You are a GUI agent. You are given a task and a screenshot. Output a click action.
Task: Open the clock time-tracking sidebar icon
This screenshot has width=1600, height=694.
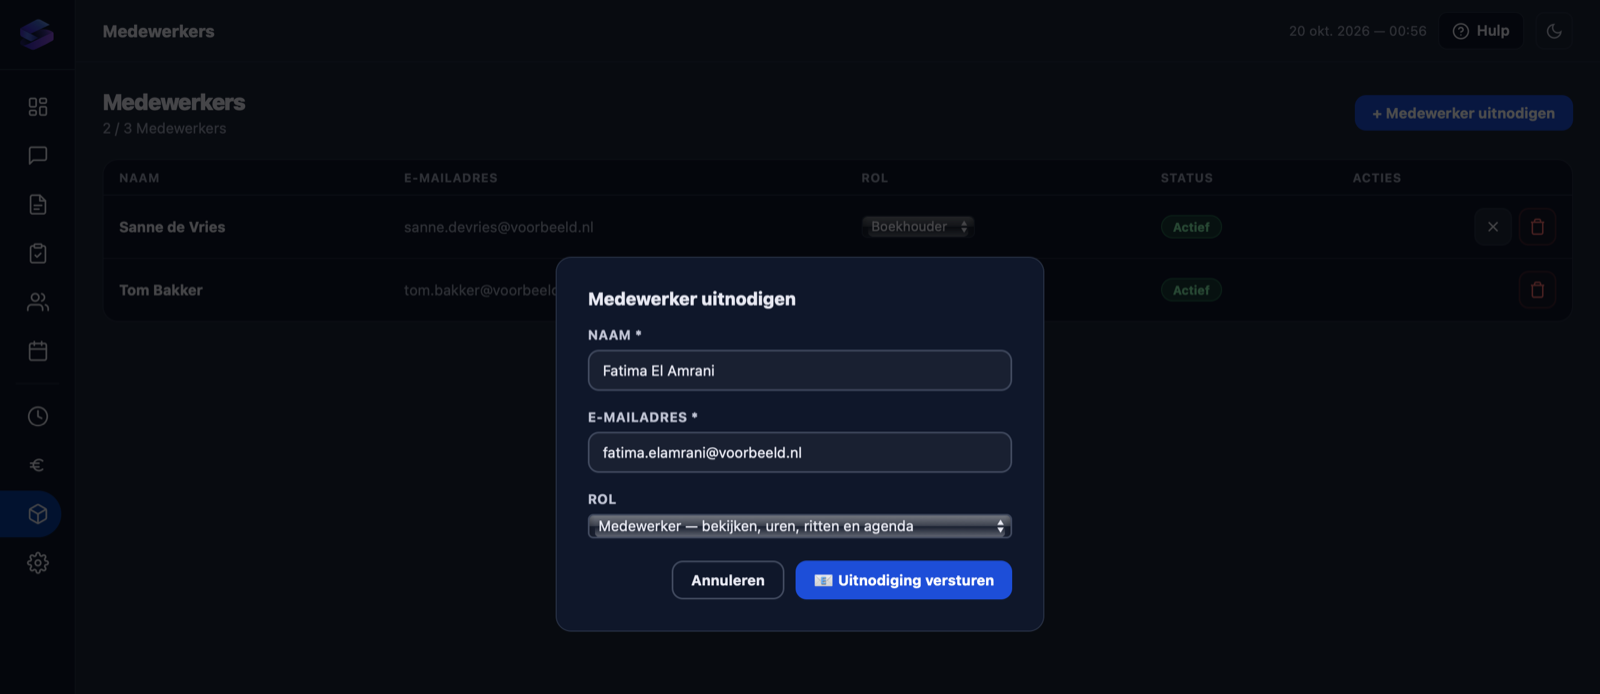click(x=38, y=416)
